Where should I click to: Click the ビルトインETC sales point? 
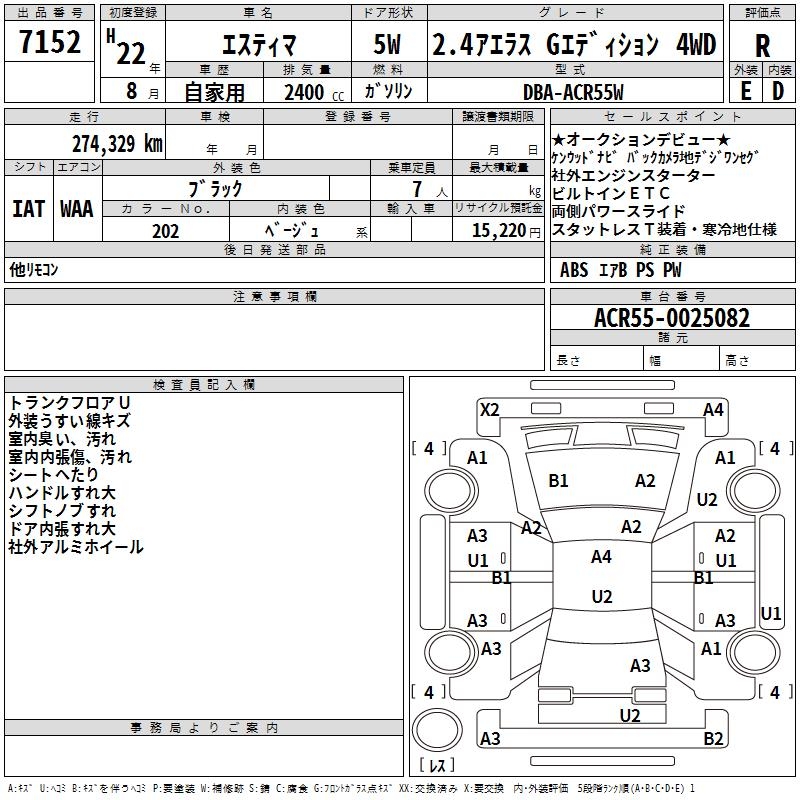click(x=611, y=193)
